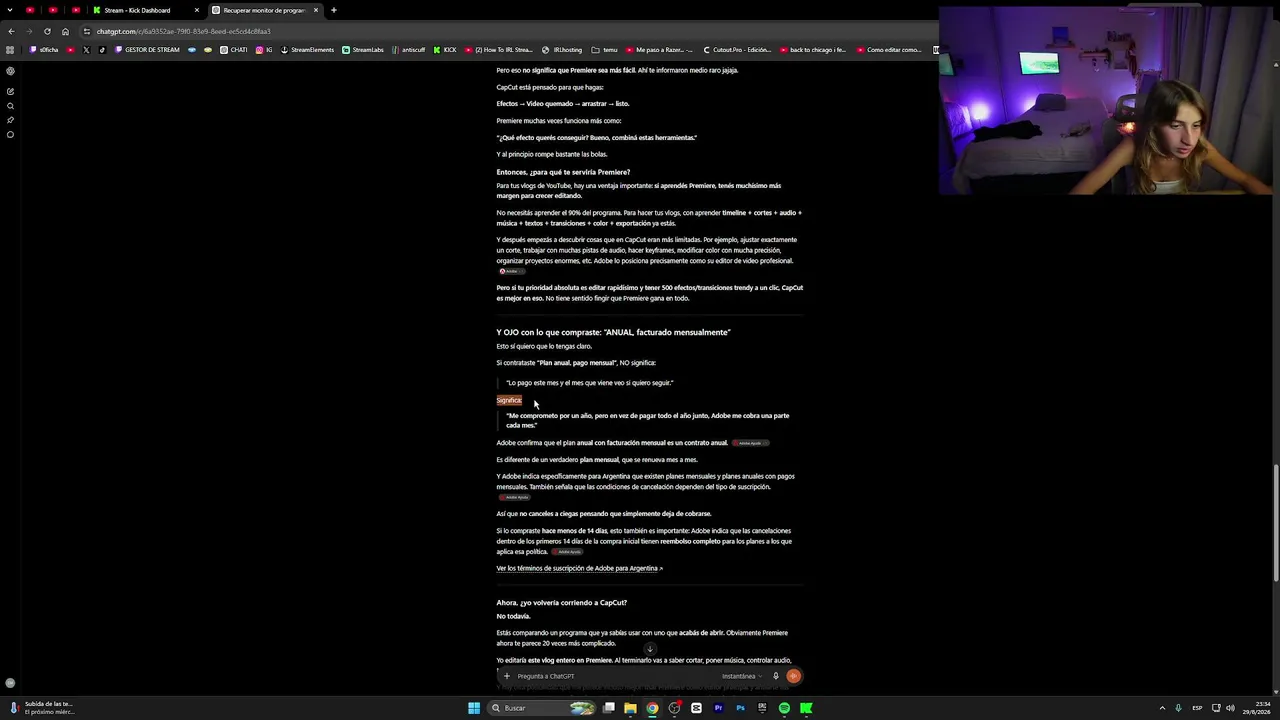The image size is (1280, 720).
Task: Select the Recuperar monitor de programa tab
Action: 264,10
